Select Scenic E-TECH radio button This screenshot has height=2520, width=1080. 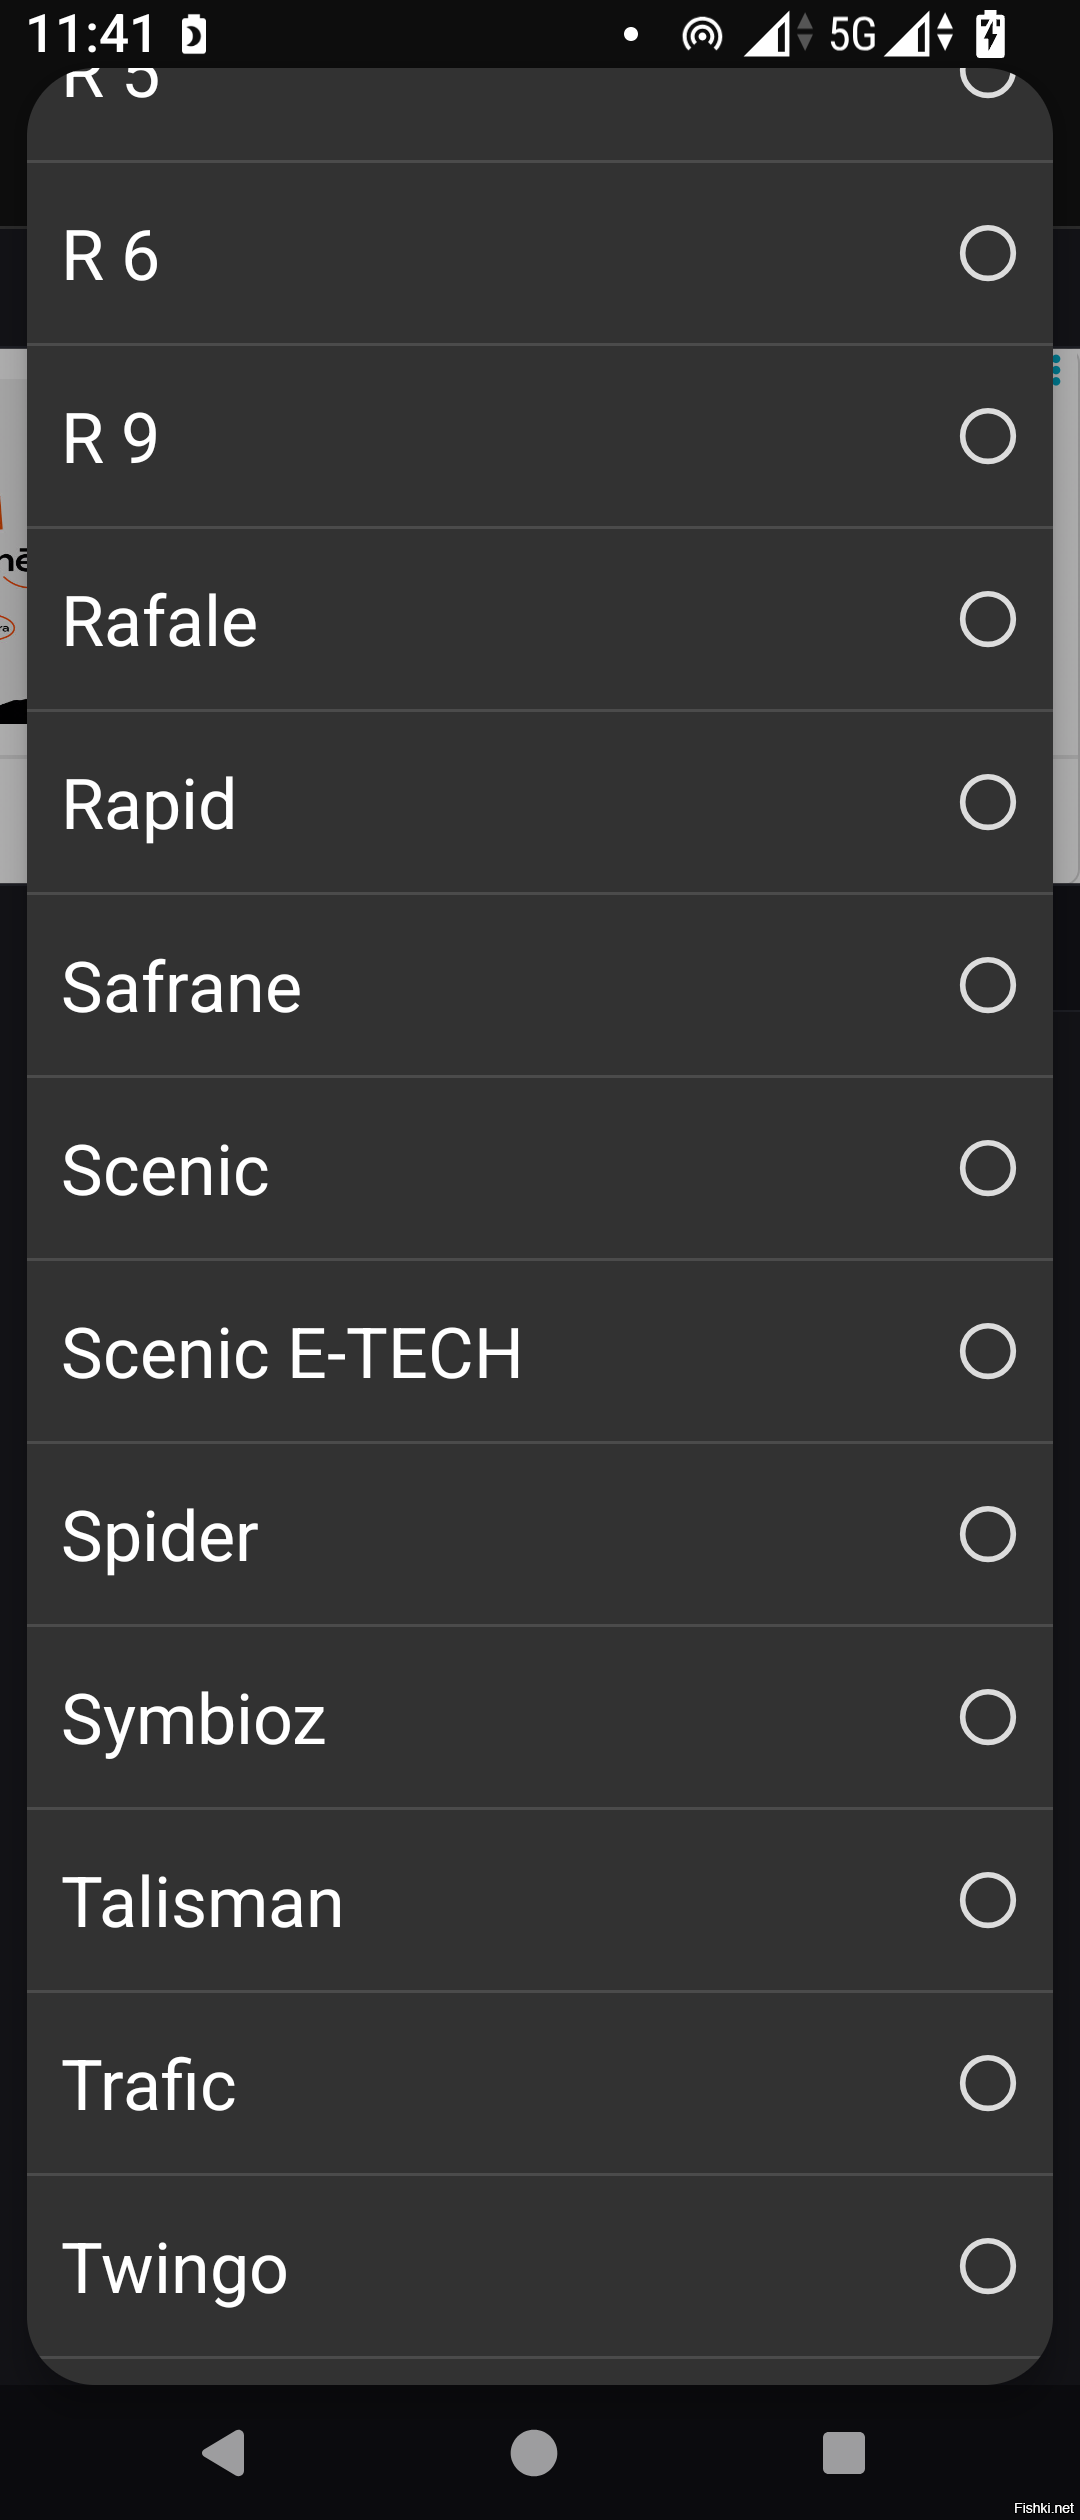coord(987,1351)
